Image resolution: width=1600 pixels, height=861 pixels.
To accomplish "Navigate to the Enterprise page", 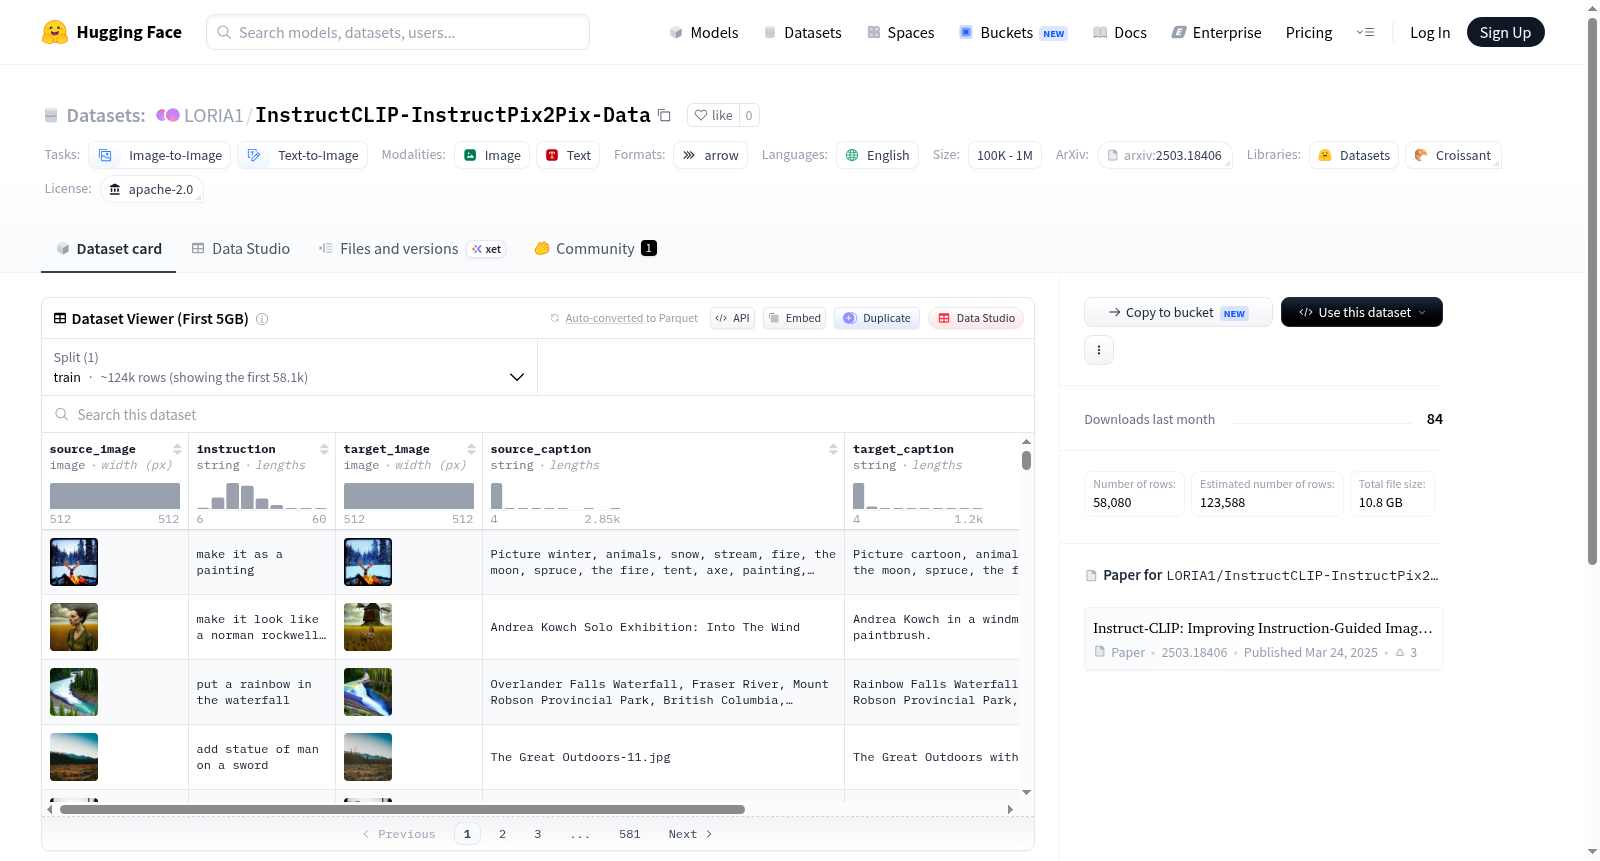I will [1217, 33].
